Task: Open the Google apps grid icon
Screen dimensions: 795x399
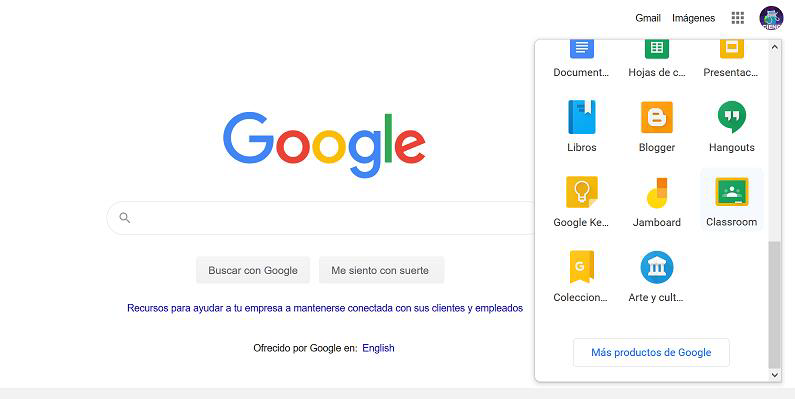Action: (738, 18)
